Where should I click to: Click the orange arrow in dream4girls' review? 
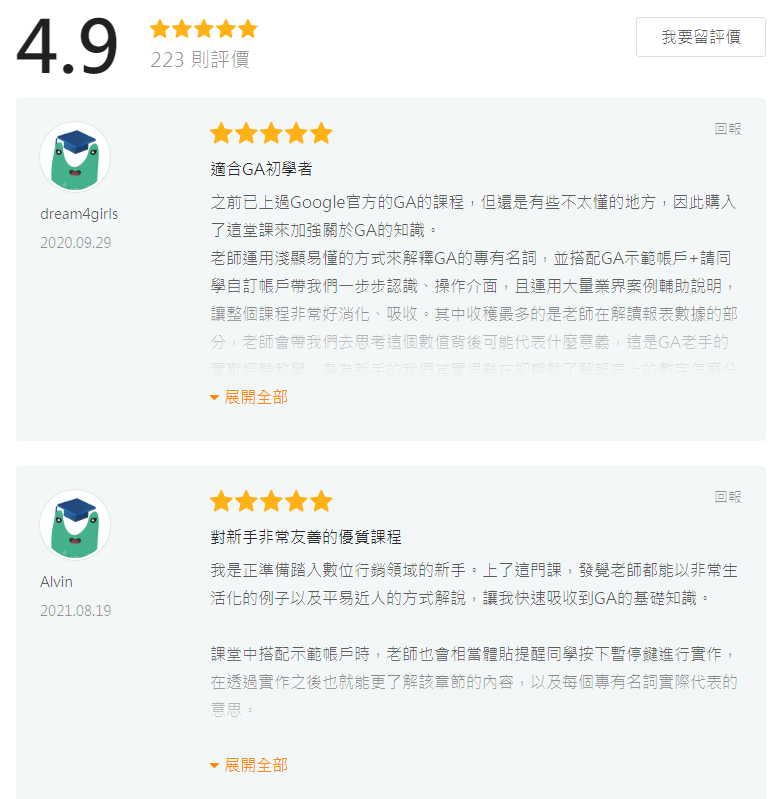214,398
